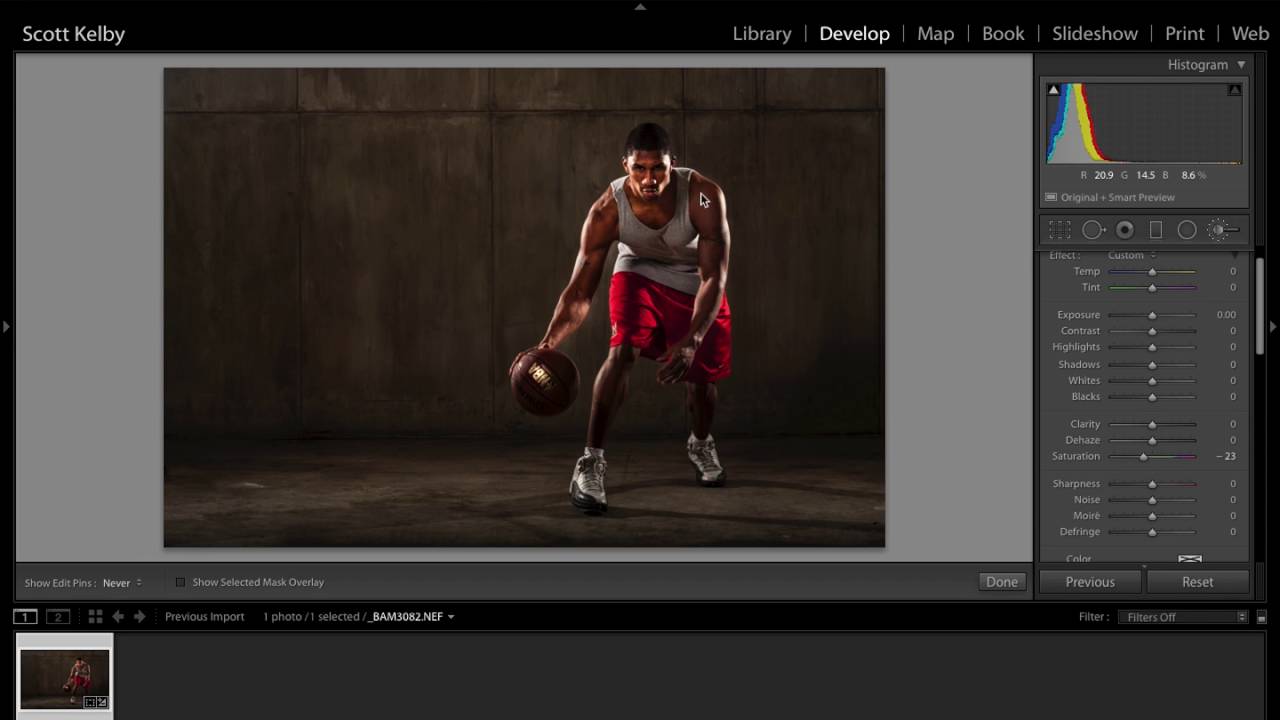Select the Radial Filter tool

[x=1187, y=230]
